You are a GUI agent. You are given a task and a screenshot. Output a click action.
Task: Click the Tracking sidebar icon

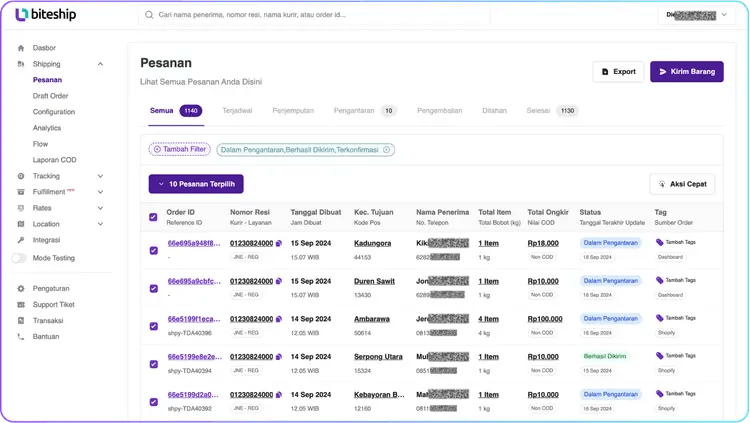click(21, 176)
